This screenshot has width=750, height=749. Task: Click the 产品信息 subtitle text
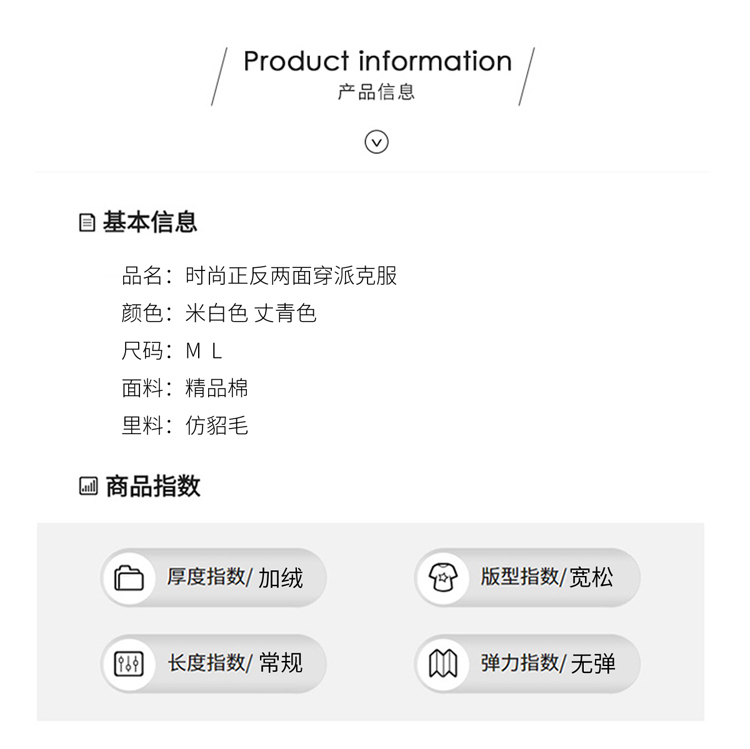[x=376, y=92]
